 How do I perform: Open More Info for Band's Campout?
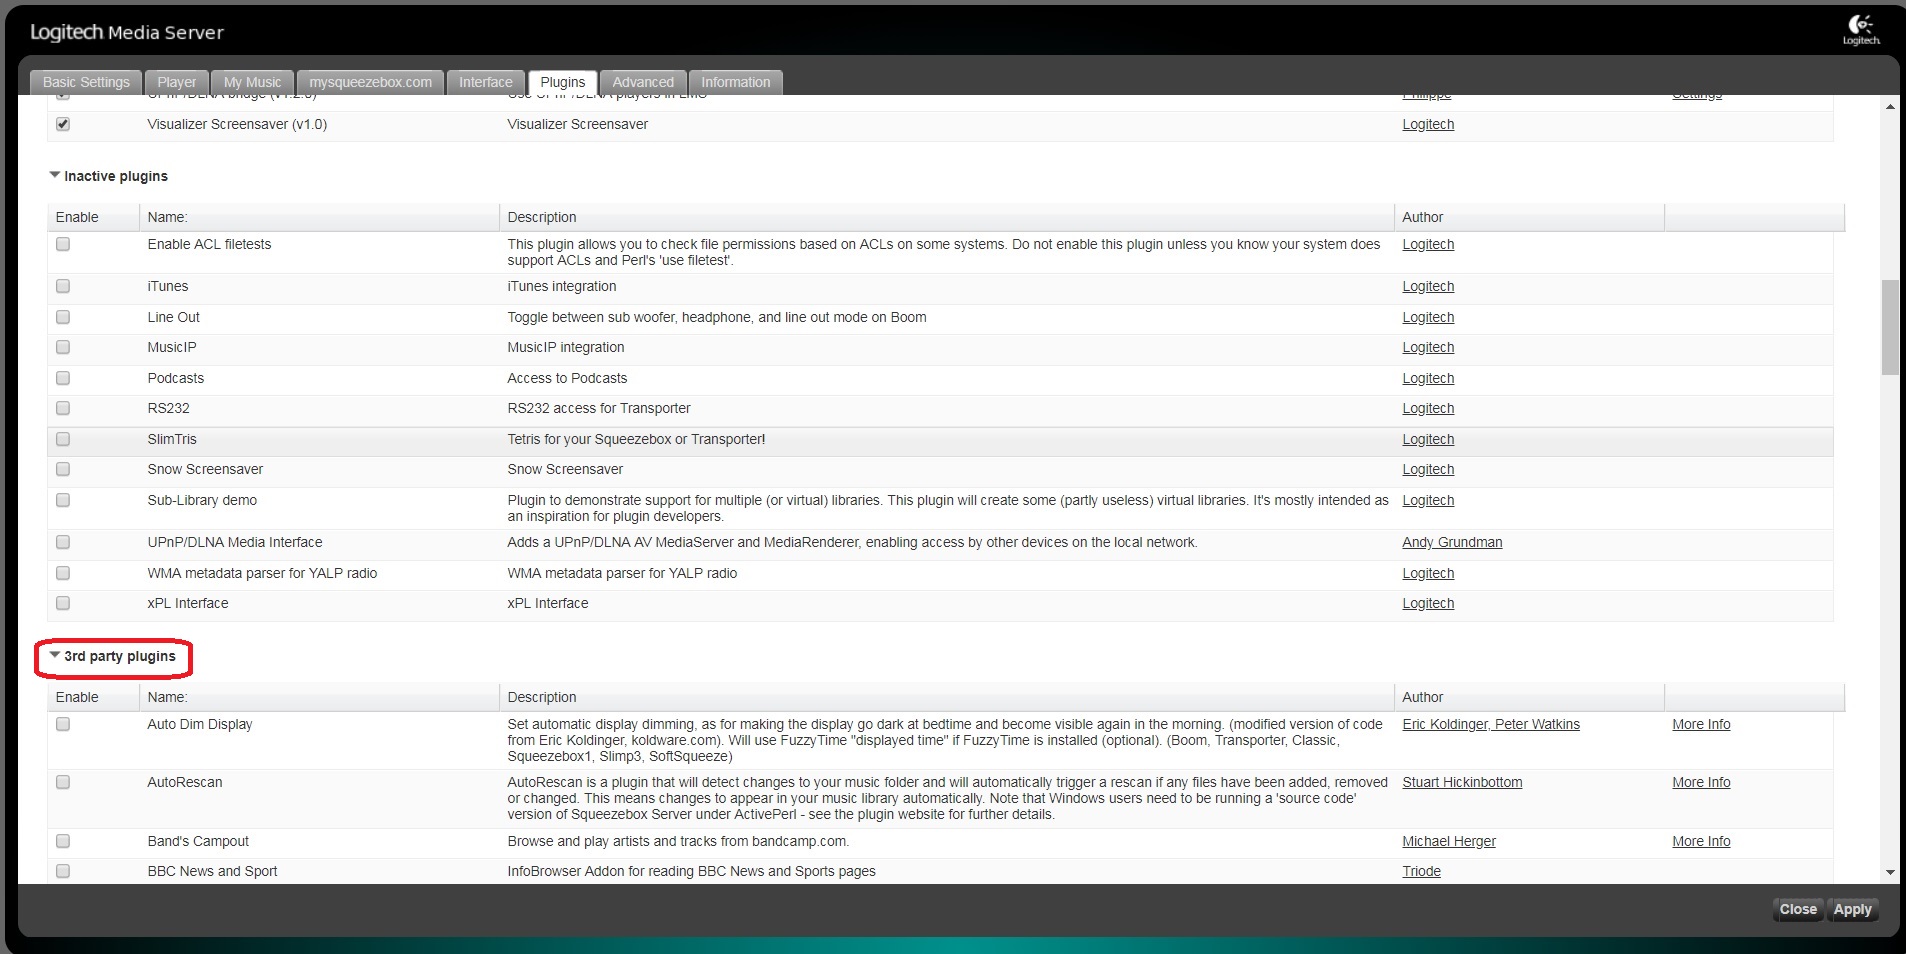point(1701,841)
